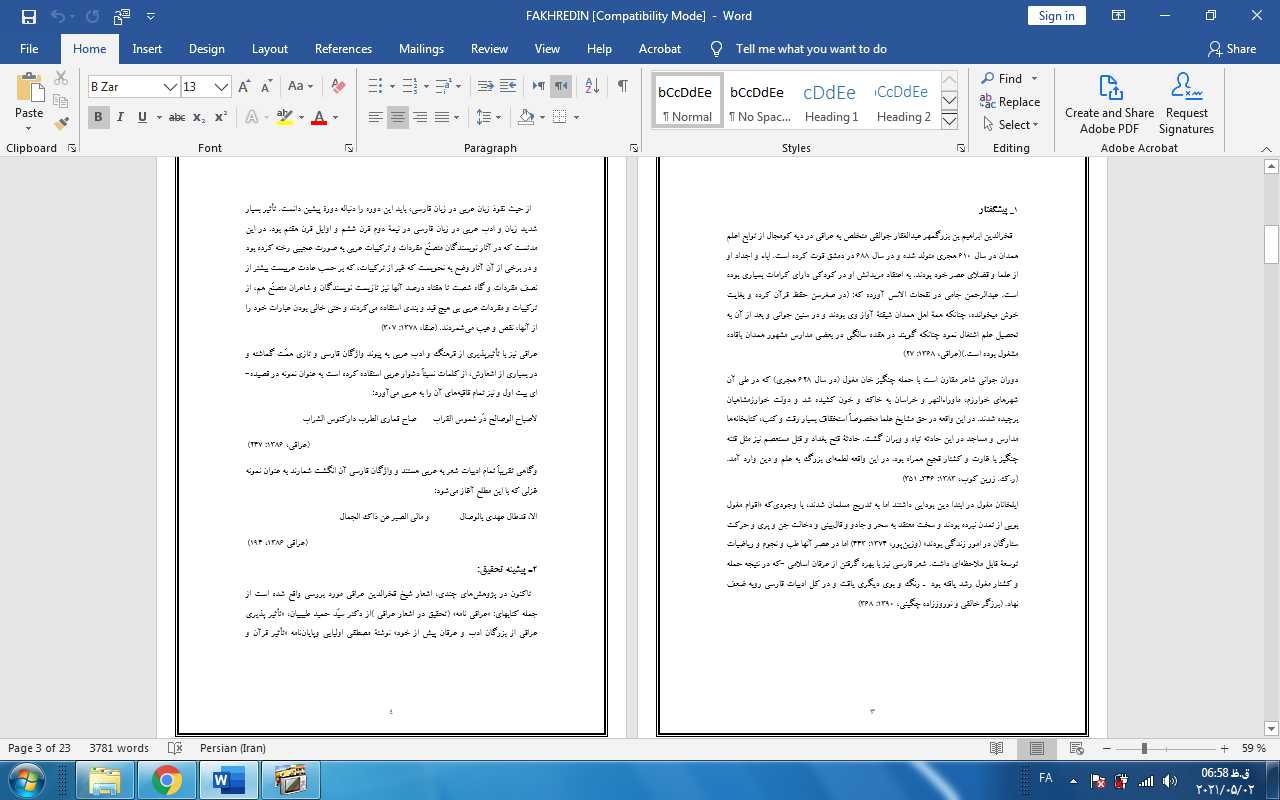Expand the Styles gallery more arrow
Screen dimensions: 1280x800
click(x=949, y=122)
